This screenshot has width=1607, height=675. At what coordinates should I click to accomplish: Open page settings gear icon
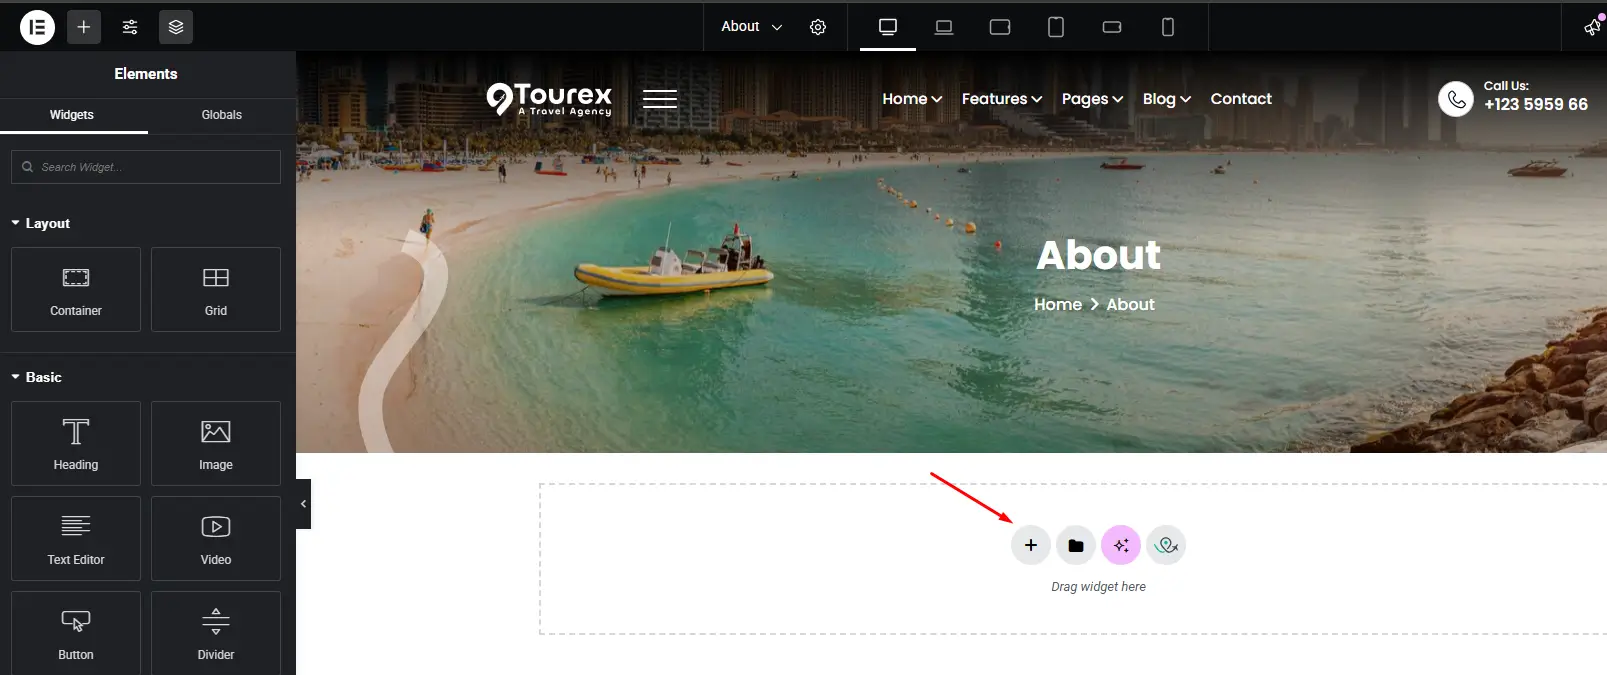point(818,27)
